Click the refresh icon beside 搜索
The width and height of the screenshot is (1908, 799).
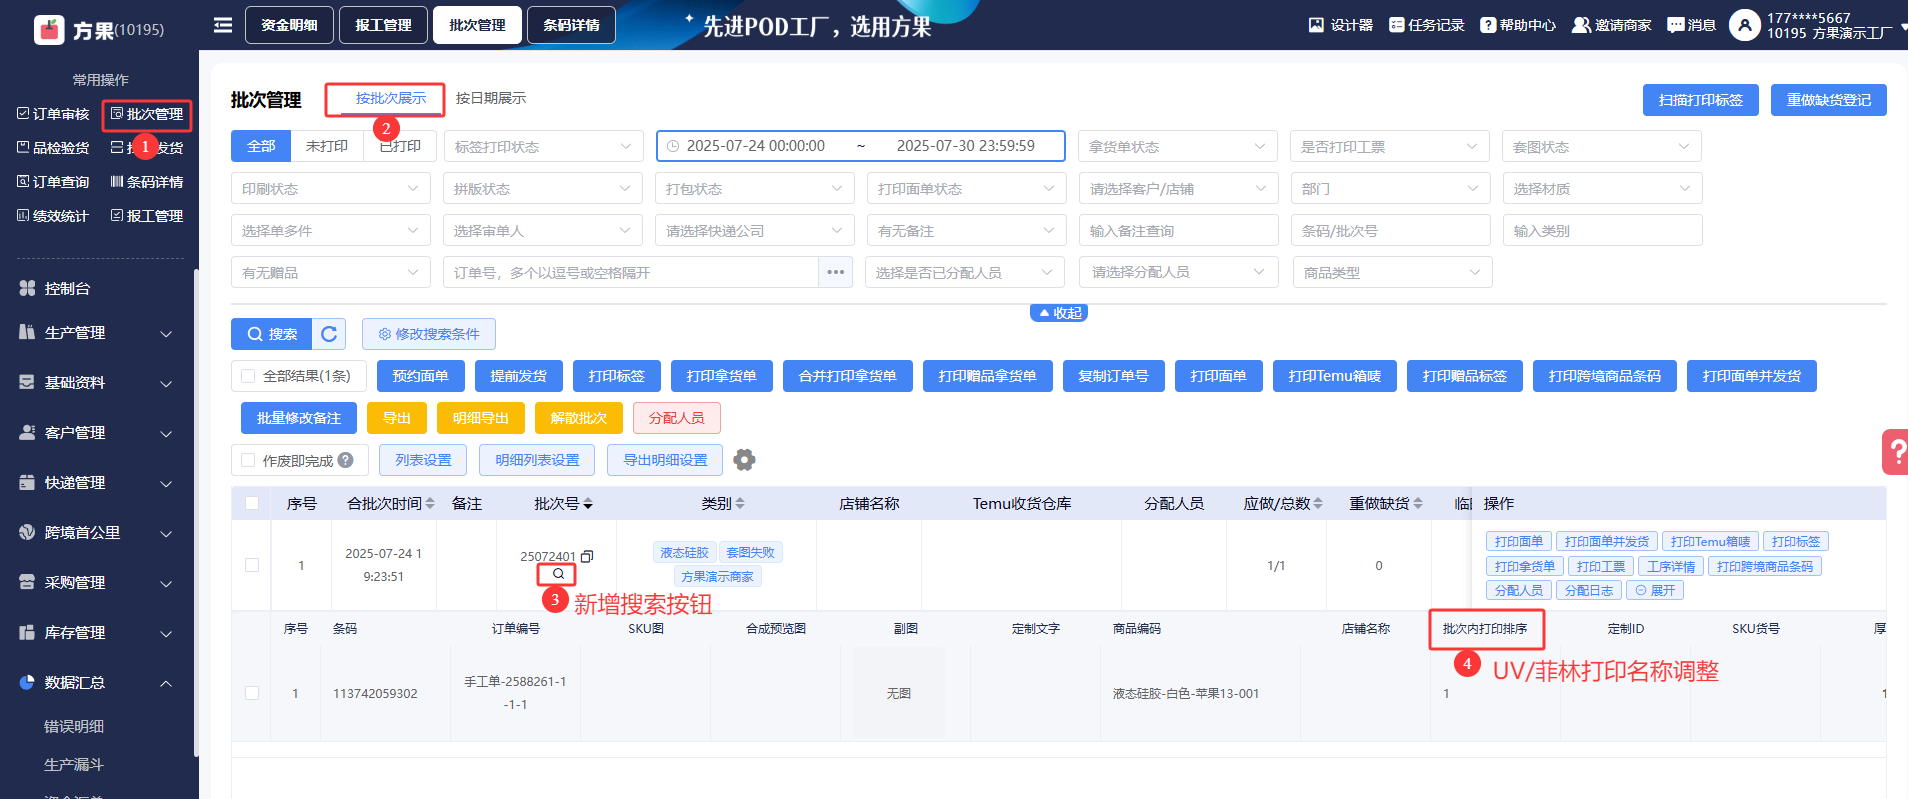click(329, 334)
